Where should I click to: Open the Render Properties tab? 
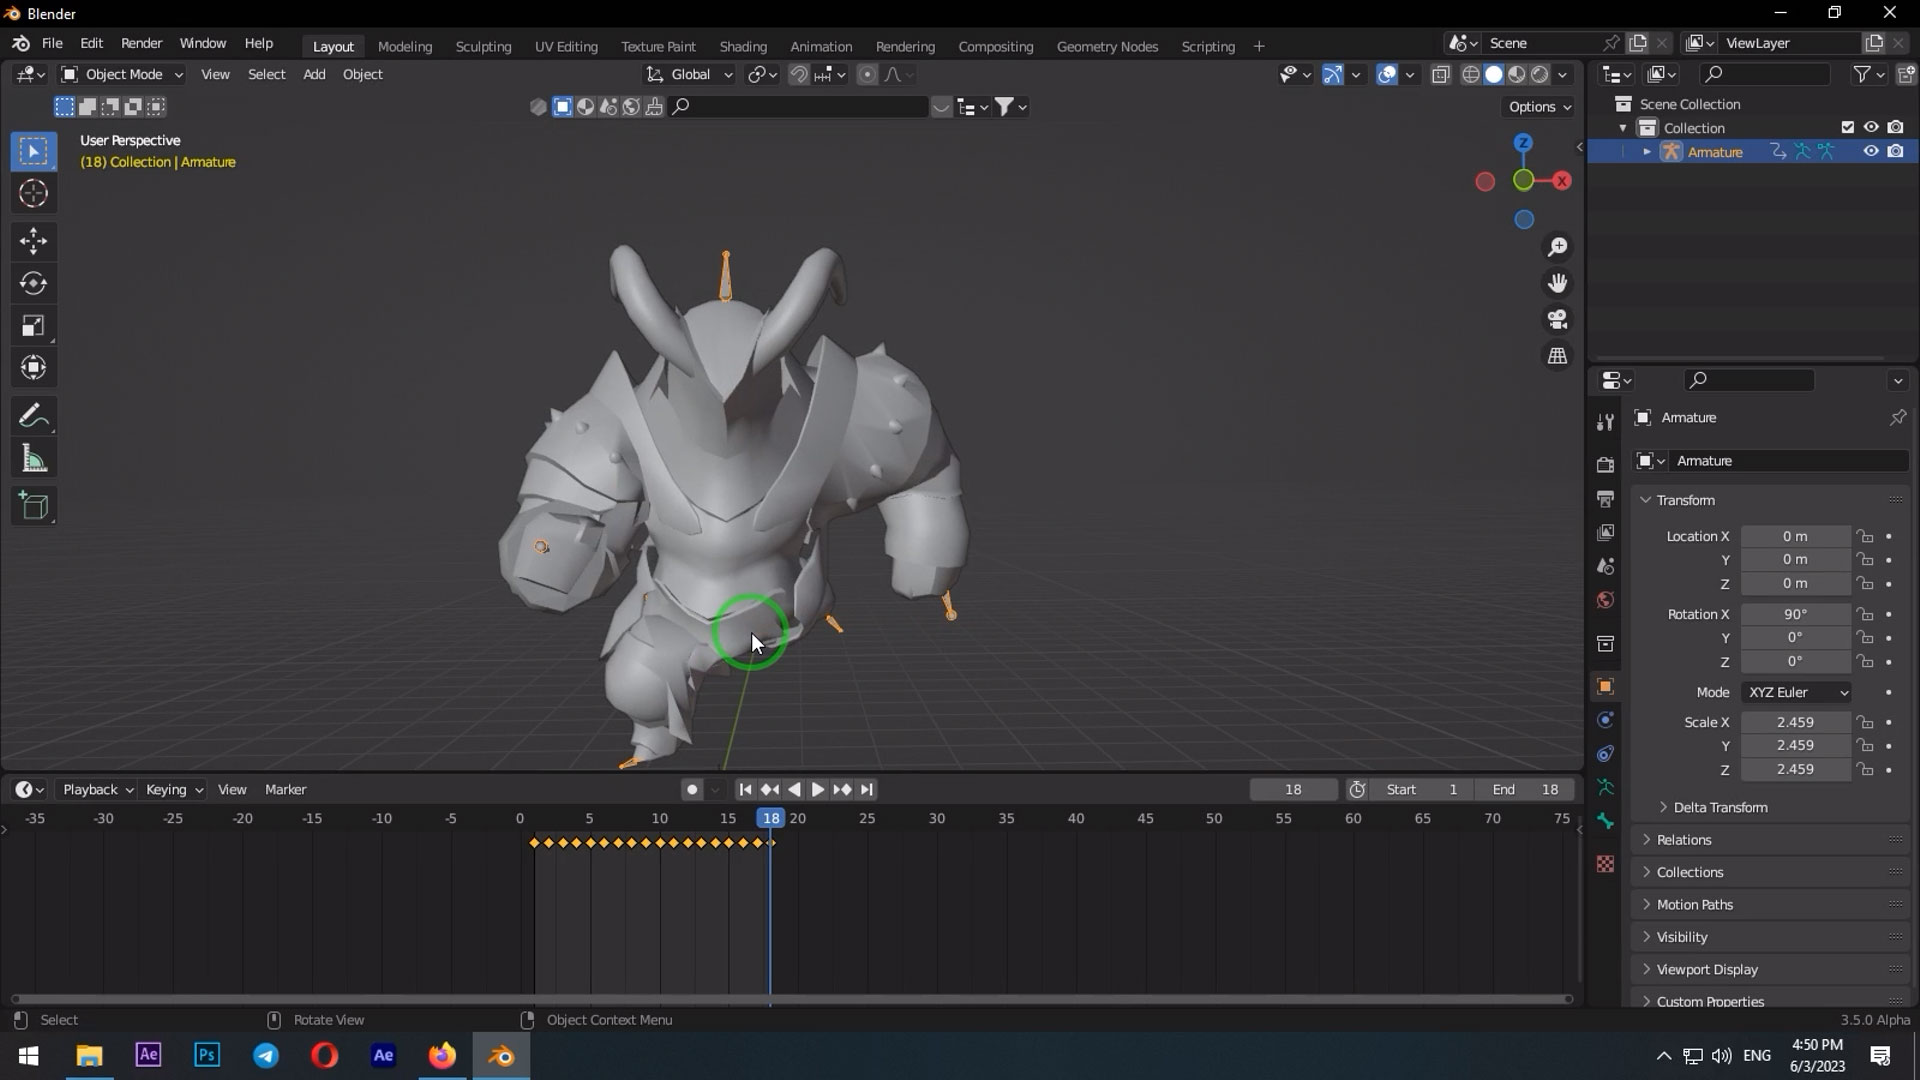pos(1605,463)
